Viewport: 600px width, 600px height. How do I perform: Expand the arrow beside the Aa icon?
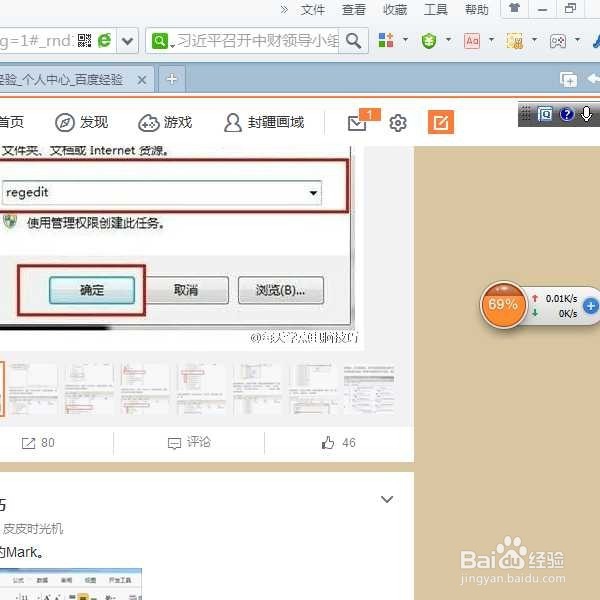pyautogui.click(x=492, y=39)
